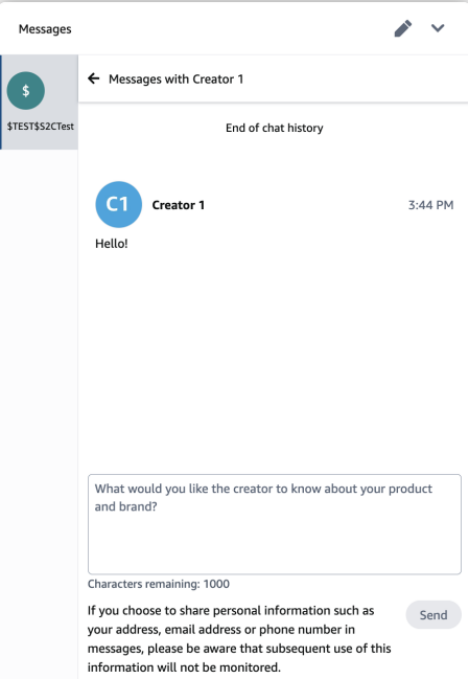Image resolution: width=470 pixels, height=679 pixels.
Task: Click the Send button
Action: click(x=433, y=615)
